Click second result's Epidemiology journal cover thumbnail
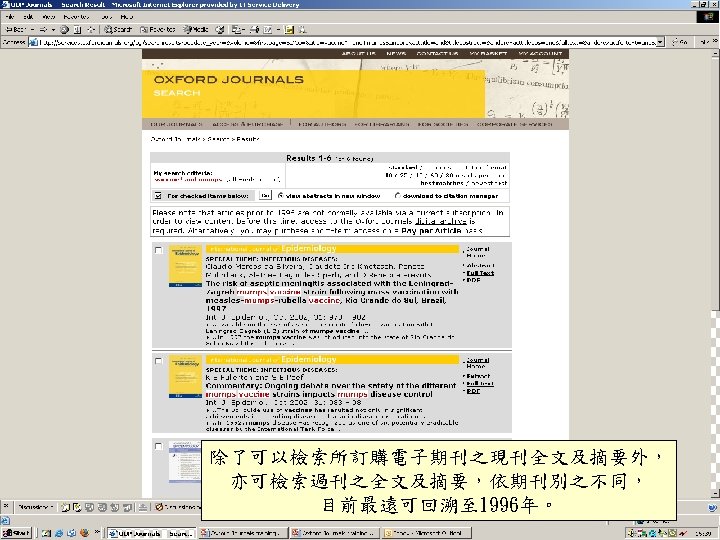Viewport: 720px width, 540px height. (x=185, y=377)
